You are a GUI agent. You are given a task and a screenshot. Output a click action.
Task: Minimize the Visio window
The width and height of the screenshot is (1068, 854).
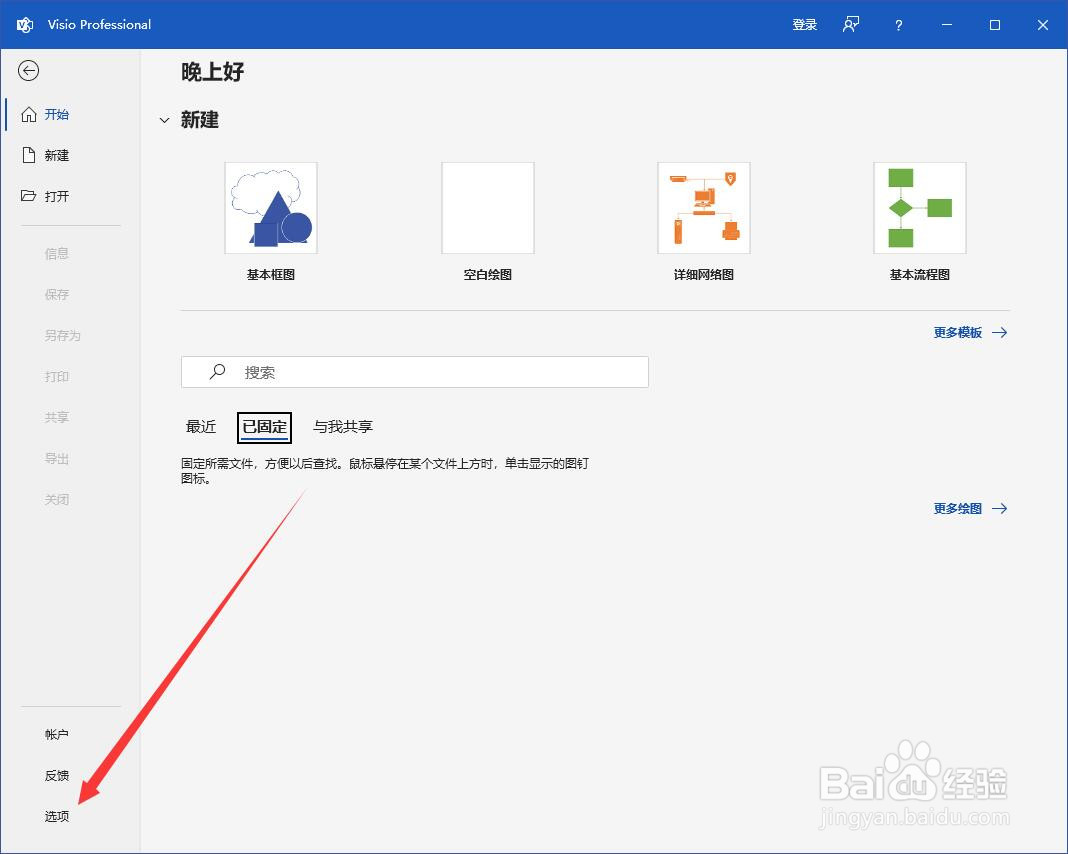click(x=947, y=25)
